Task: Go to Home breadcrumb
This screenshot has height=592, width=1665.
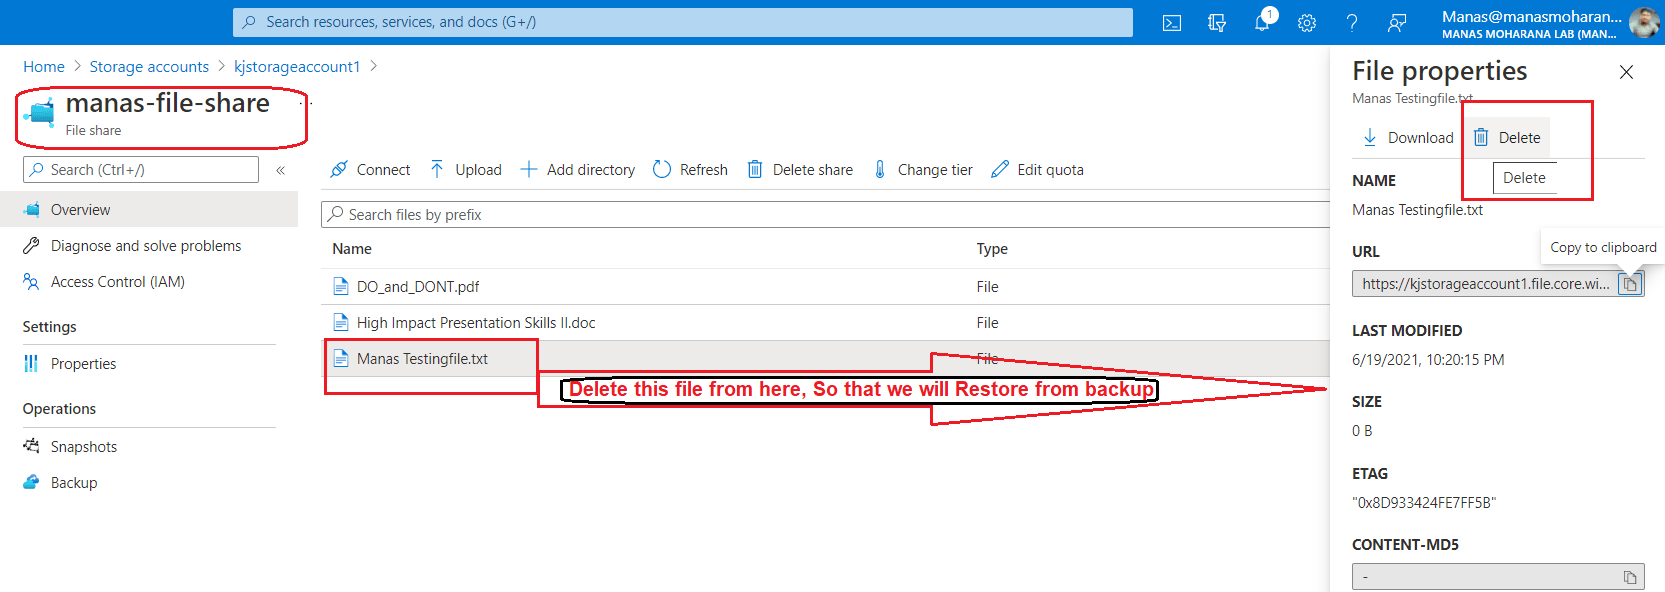Action: [44, 67]
